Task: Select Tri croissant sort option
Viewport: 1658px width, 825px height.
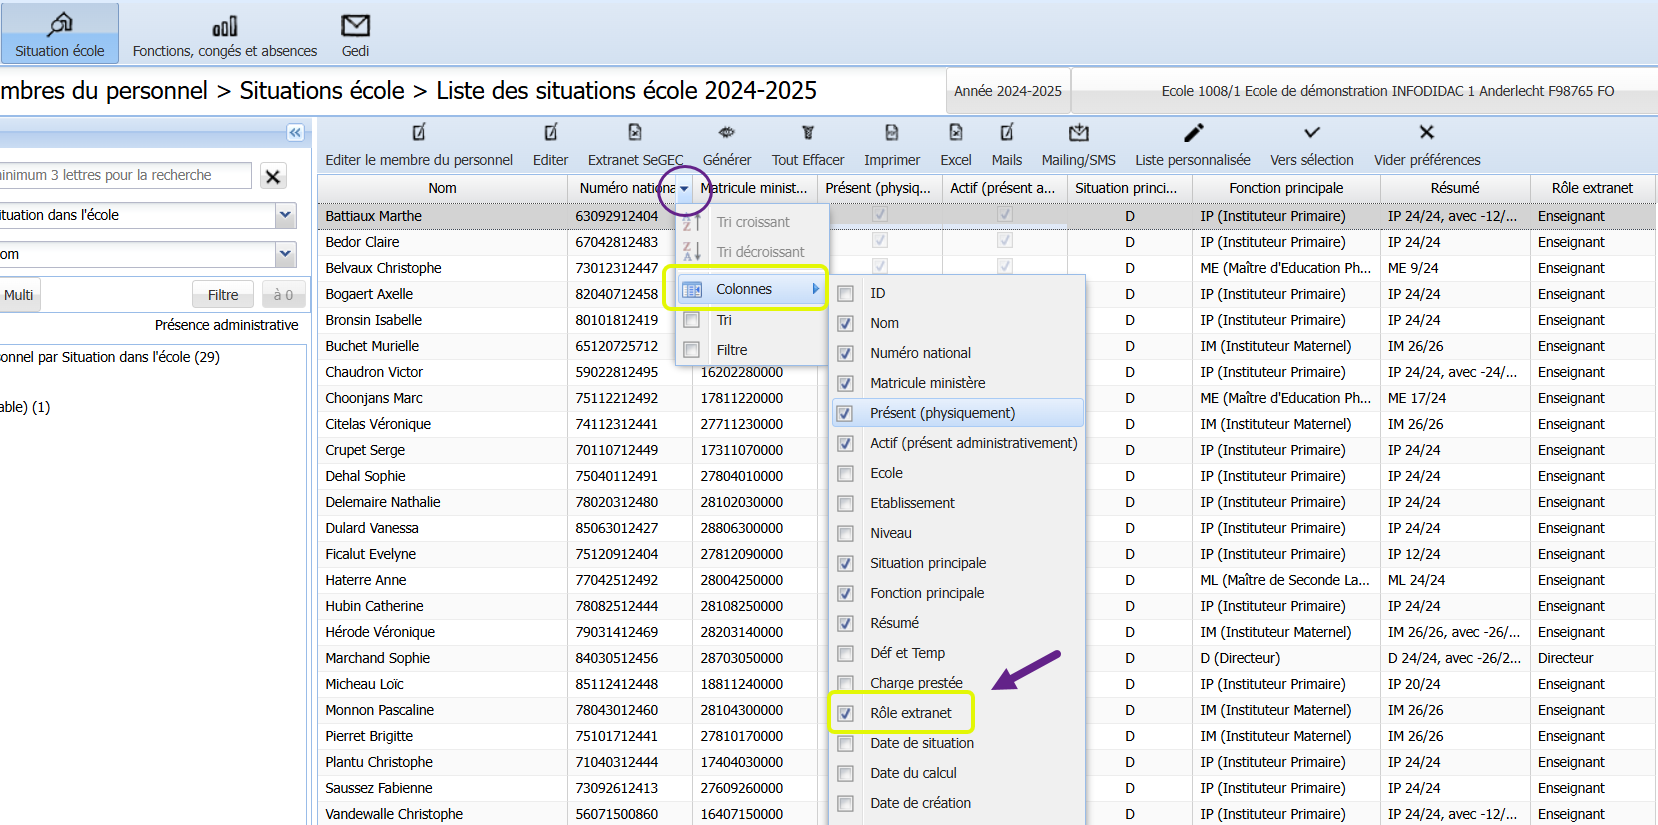Action: pos(752,222)
